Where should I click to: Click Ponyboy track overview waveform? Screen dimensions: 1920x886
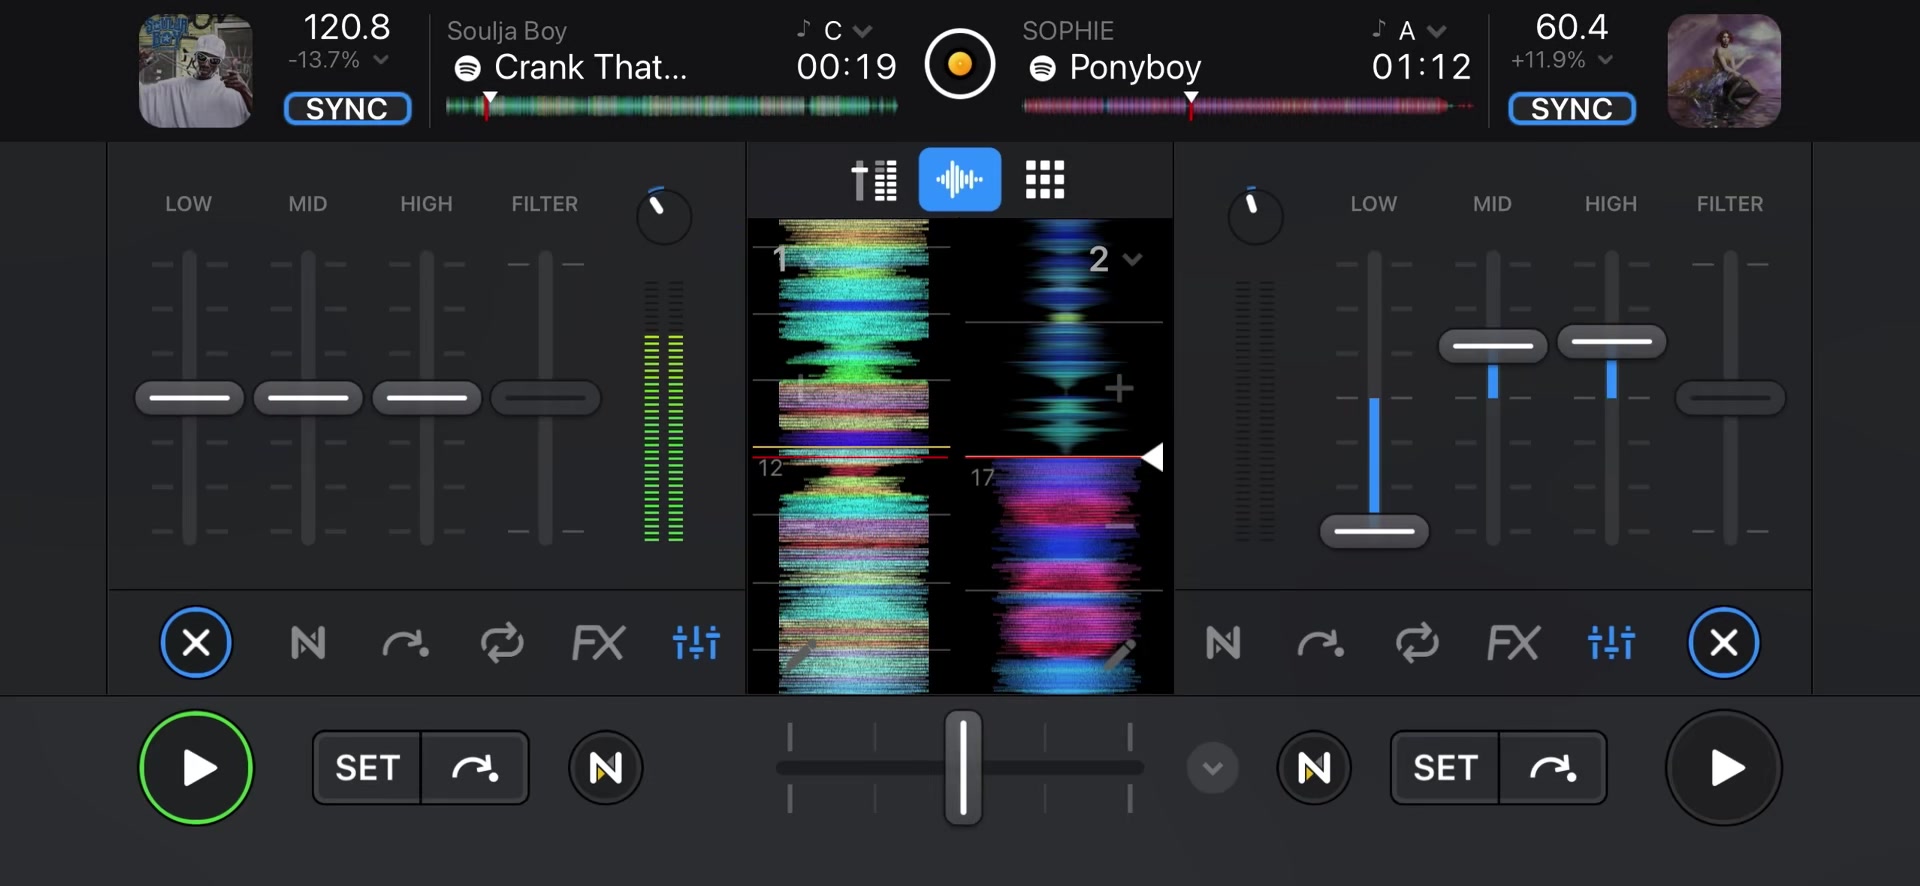pos(1246,106)
